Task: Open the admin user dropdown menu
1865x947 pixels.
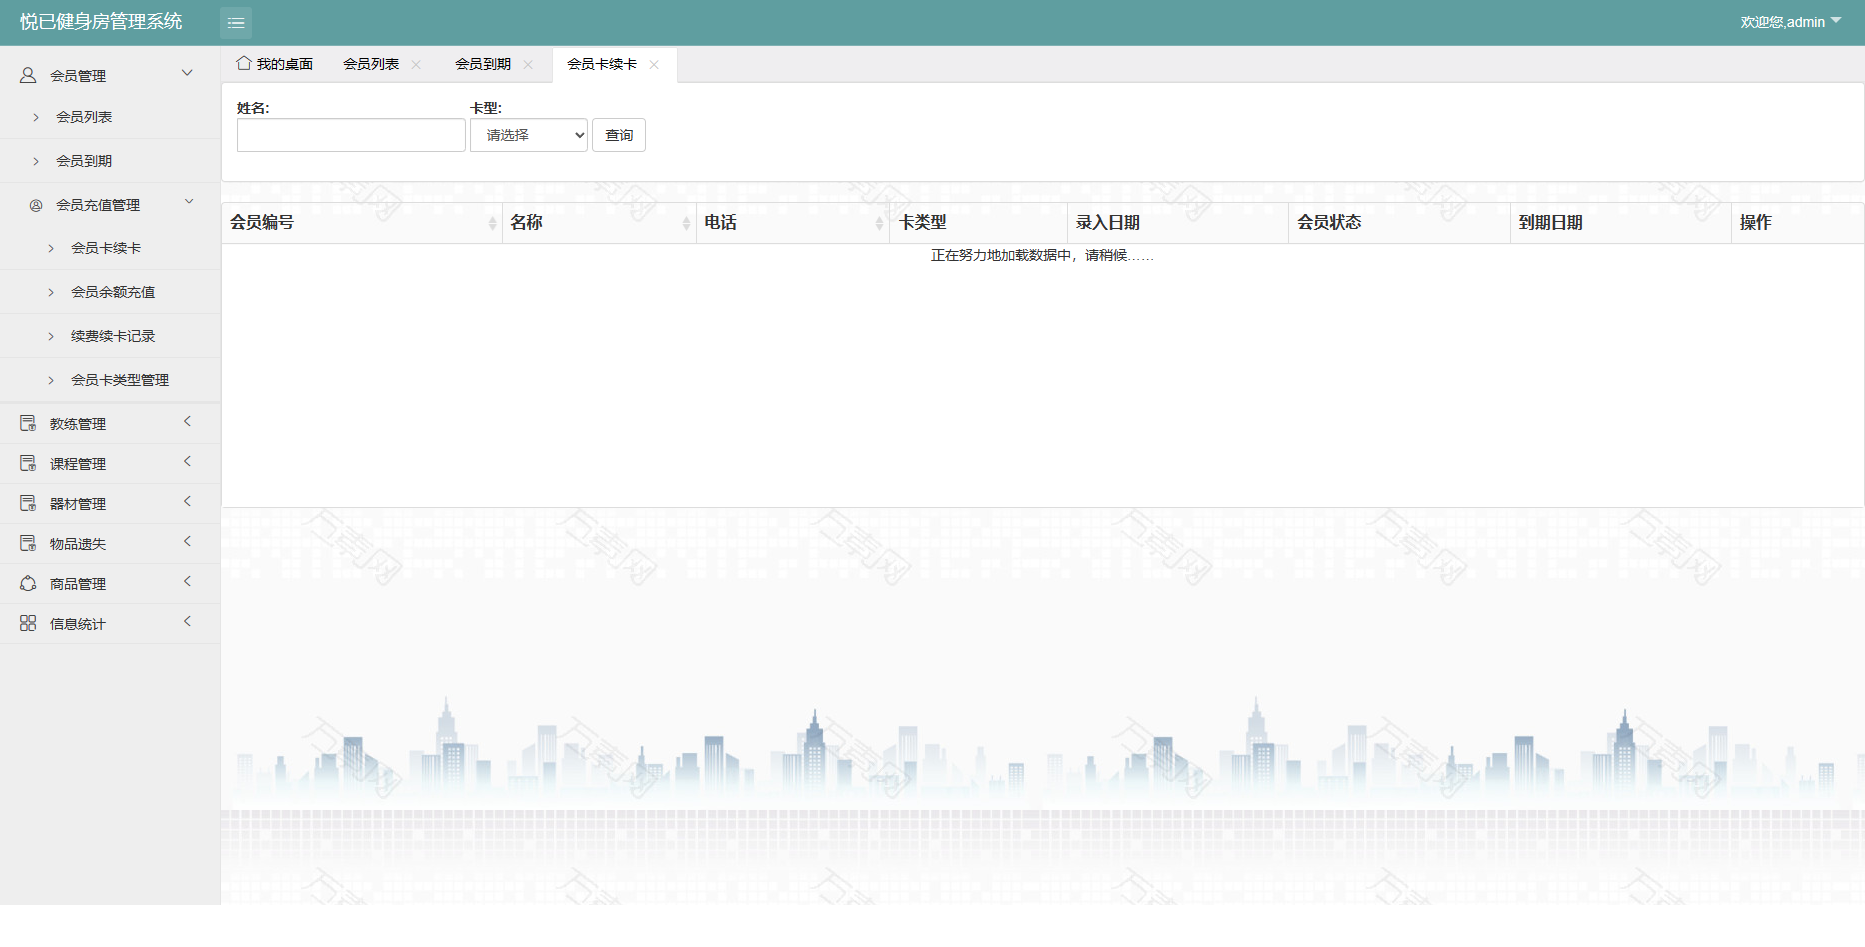Action: [x=1790, y=22]
